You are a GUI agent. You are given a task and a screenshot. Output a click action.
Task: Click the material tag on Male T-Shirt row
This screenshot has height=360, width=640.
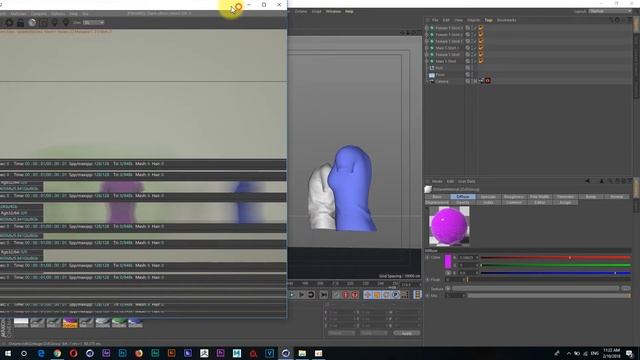(481, 48)
